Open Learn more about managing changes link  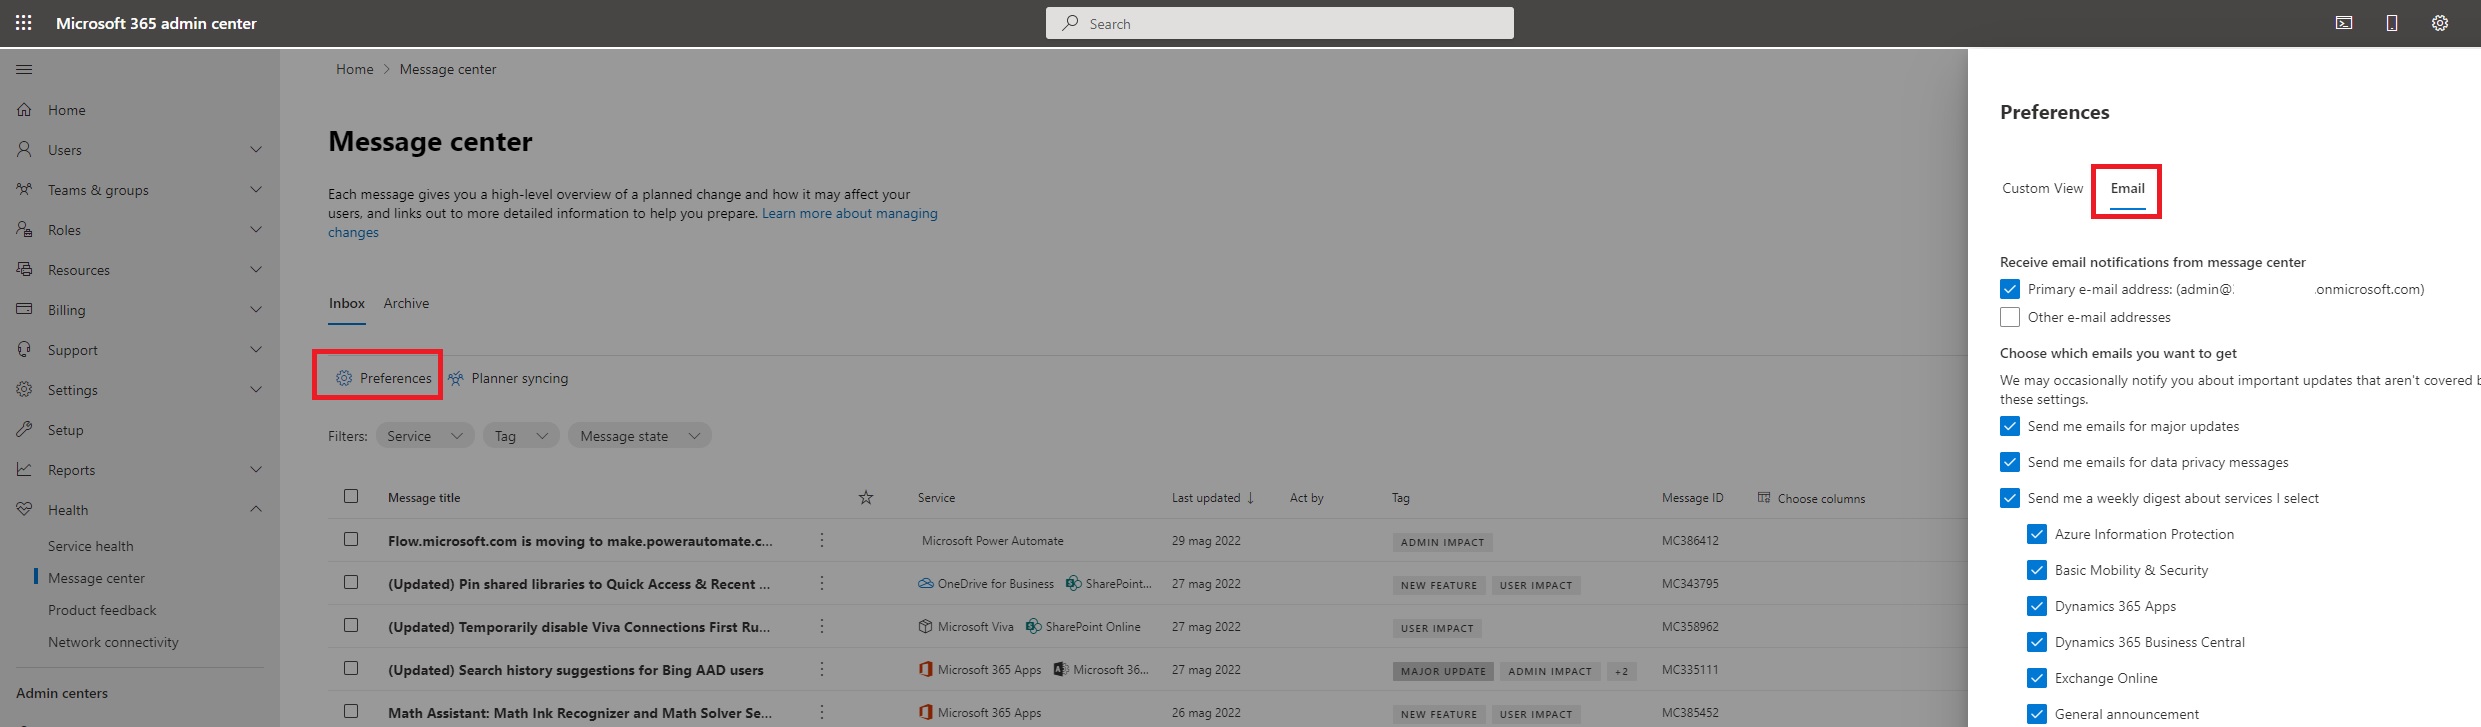coord(849,213)
